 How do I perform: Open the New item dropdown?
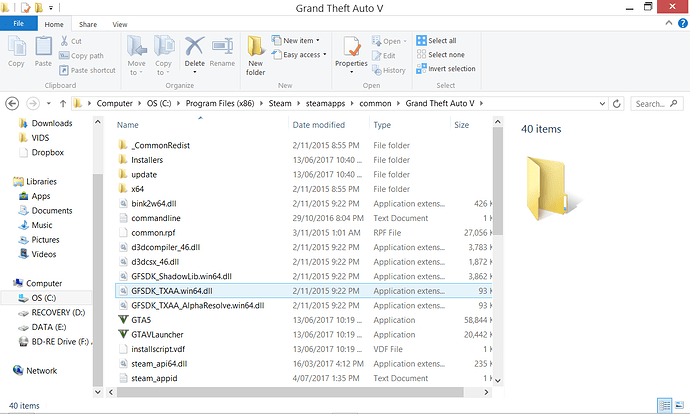[x=295, y=40]
